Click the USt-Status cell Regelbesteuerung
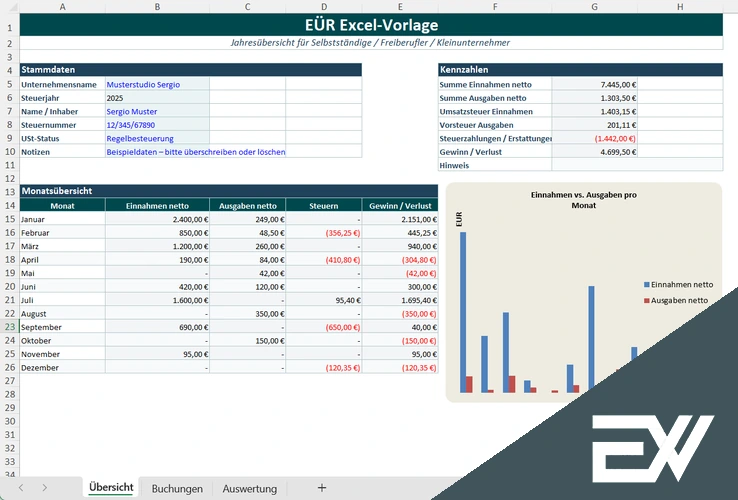Viewport: 738px width, 500px height. (157, 139)
